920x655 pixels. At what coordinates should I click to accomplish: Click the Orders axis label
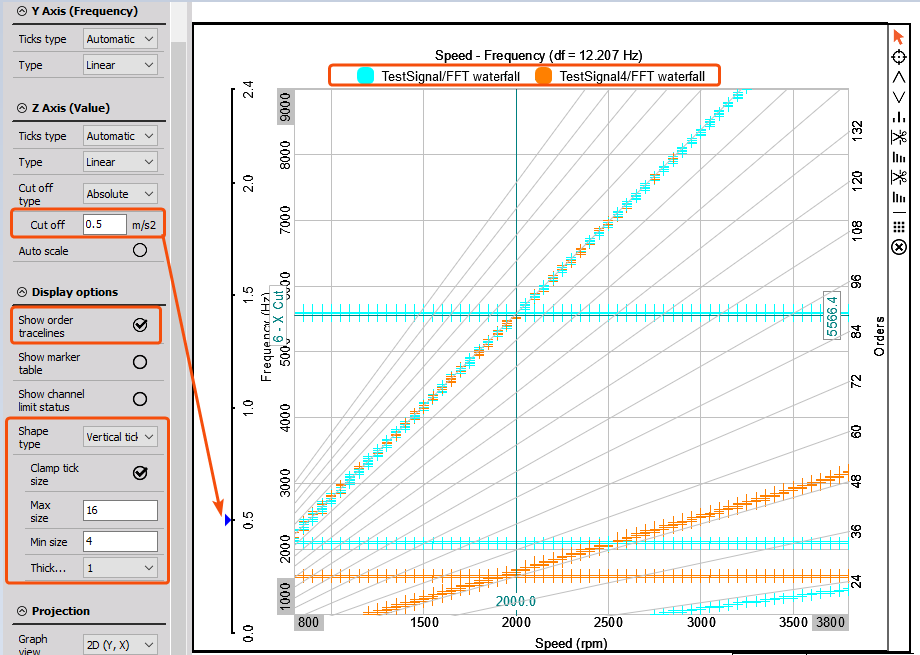[879, 336]
